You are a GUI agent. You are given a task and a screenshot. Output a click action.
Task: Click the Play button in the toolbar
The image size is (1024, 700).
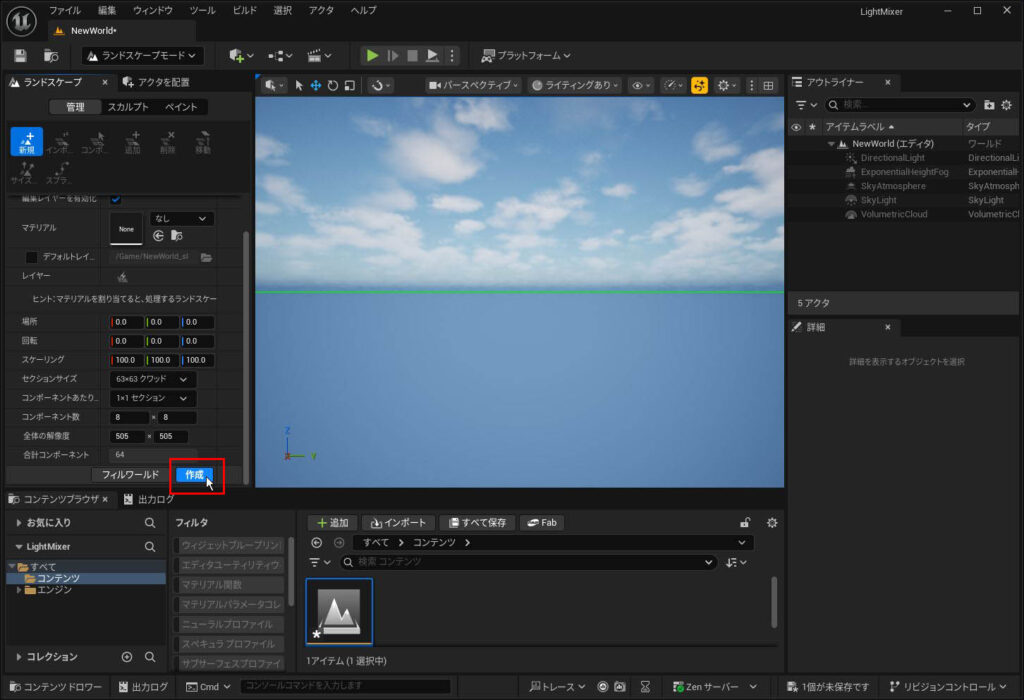tap(372, 56)
